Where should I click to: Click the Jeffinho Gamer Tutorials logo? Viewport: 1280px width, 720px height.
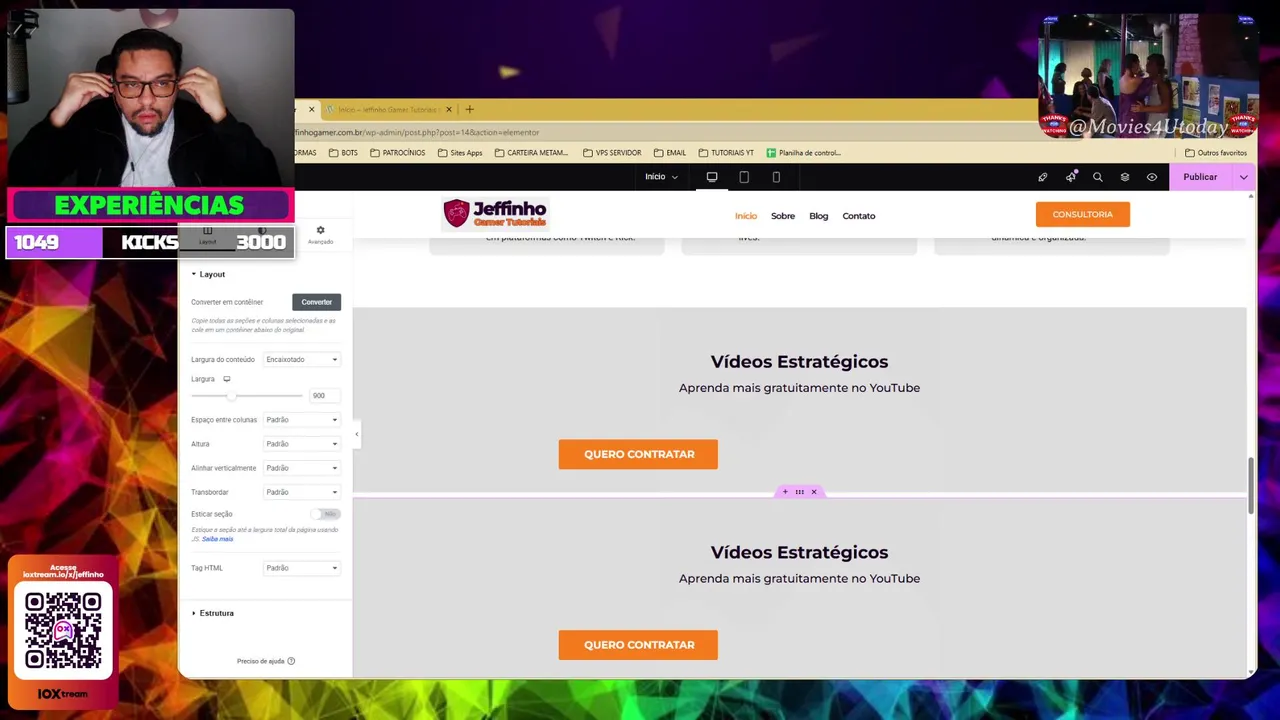click(495, 213)
